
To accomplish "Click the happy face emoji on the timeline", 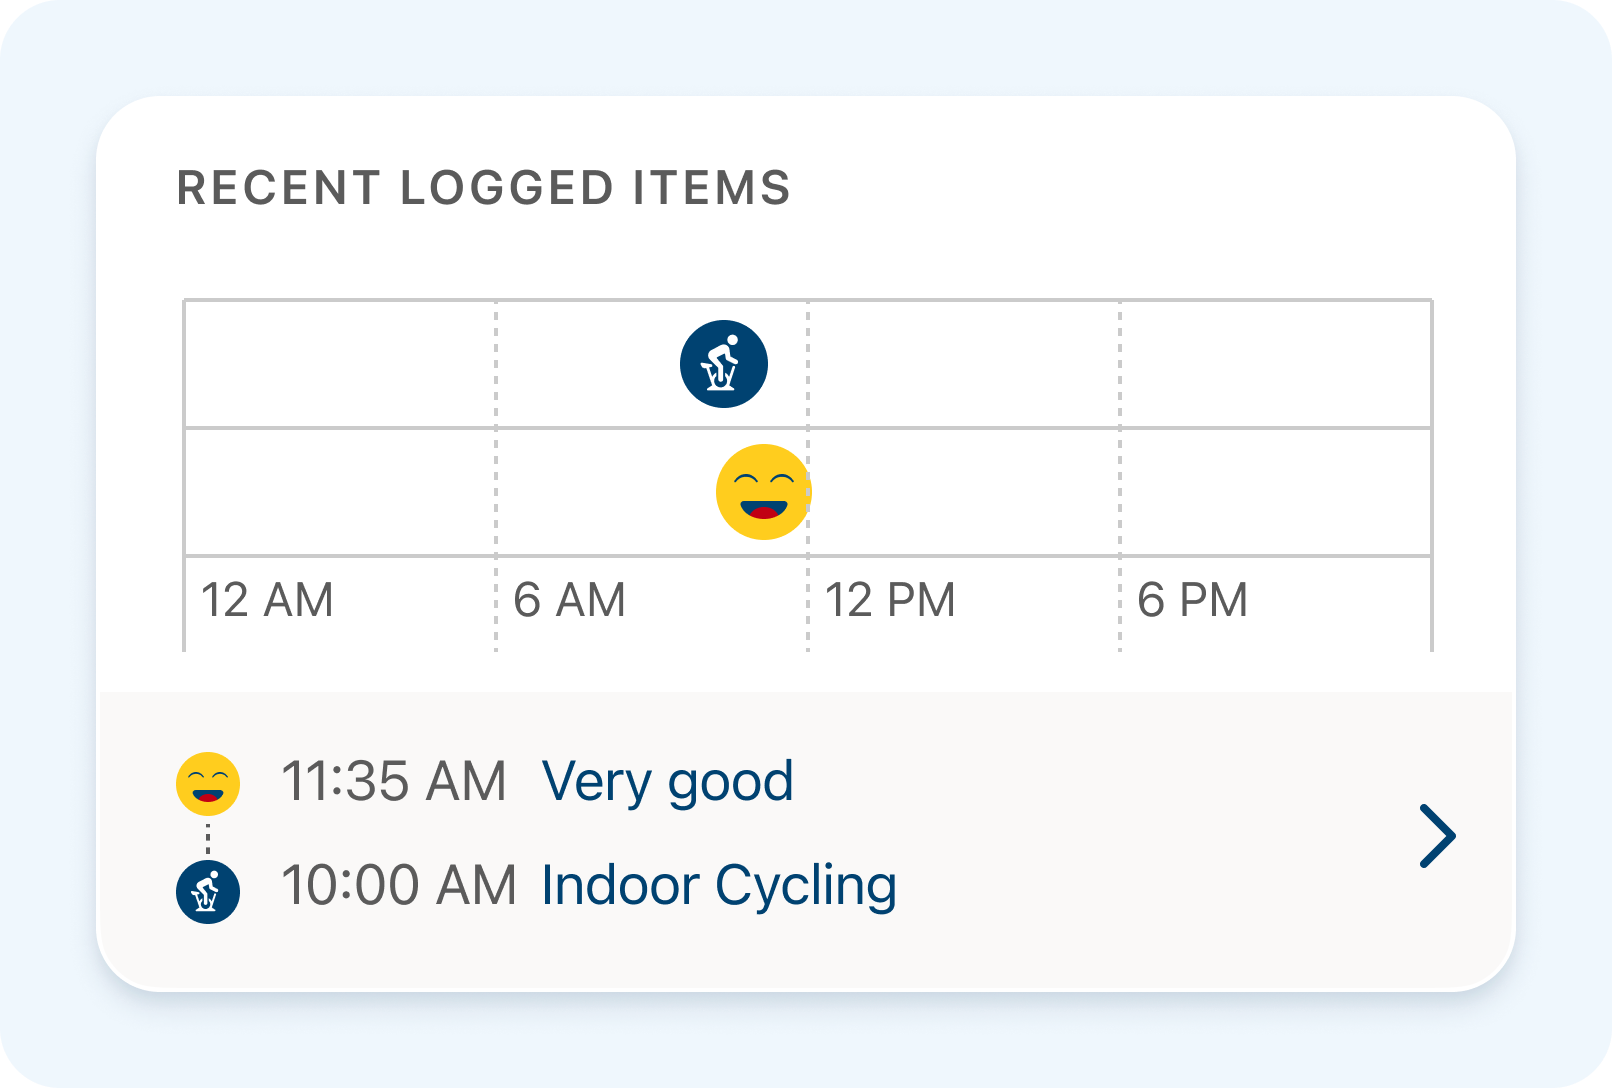I will coord(763,492).
